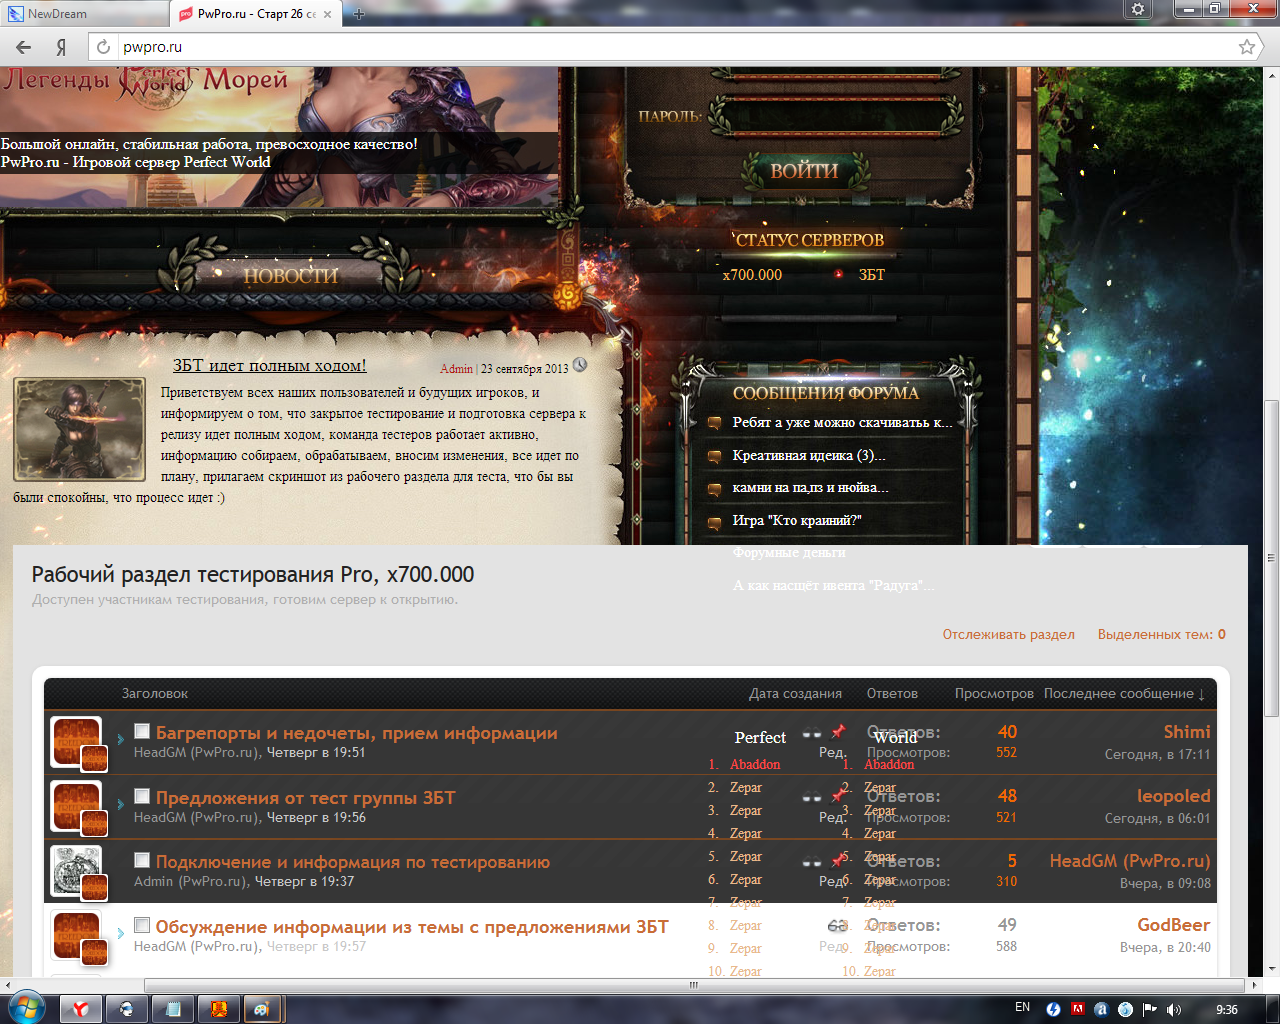Jump to unread arrow beside "Предложения от тест группы"
The height and width of the screenshot is (1024, 1280).
[120, 804]
